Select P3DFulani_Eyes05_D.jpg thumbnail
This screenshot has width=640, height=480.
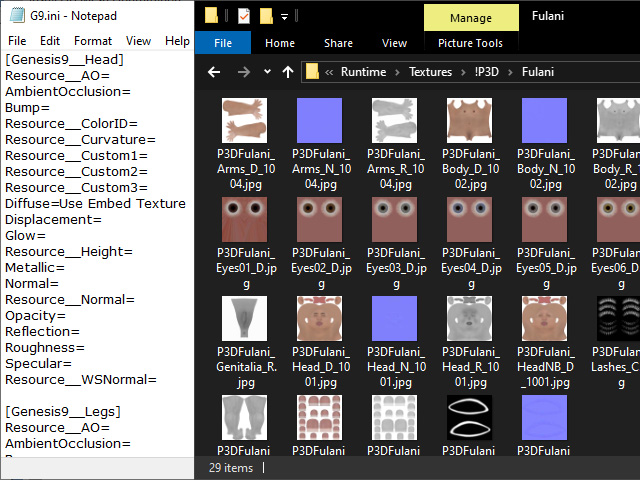(x=544, y=220)
